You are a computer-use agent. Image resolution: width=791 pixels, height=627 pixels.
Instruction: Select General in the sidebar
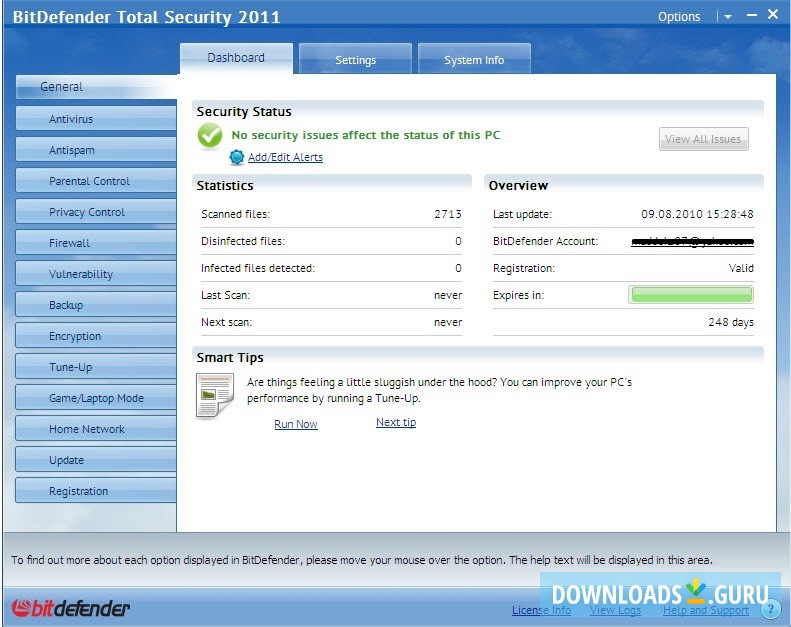tap(96, 87)
